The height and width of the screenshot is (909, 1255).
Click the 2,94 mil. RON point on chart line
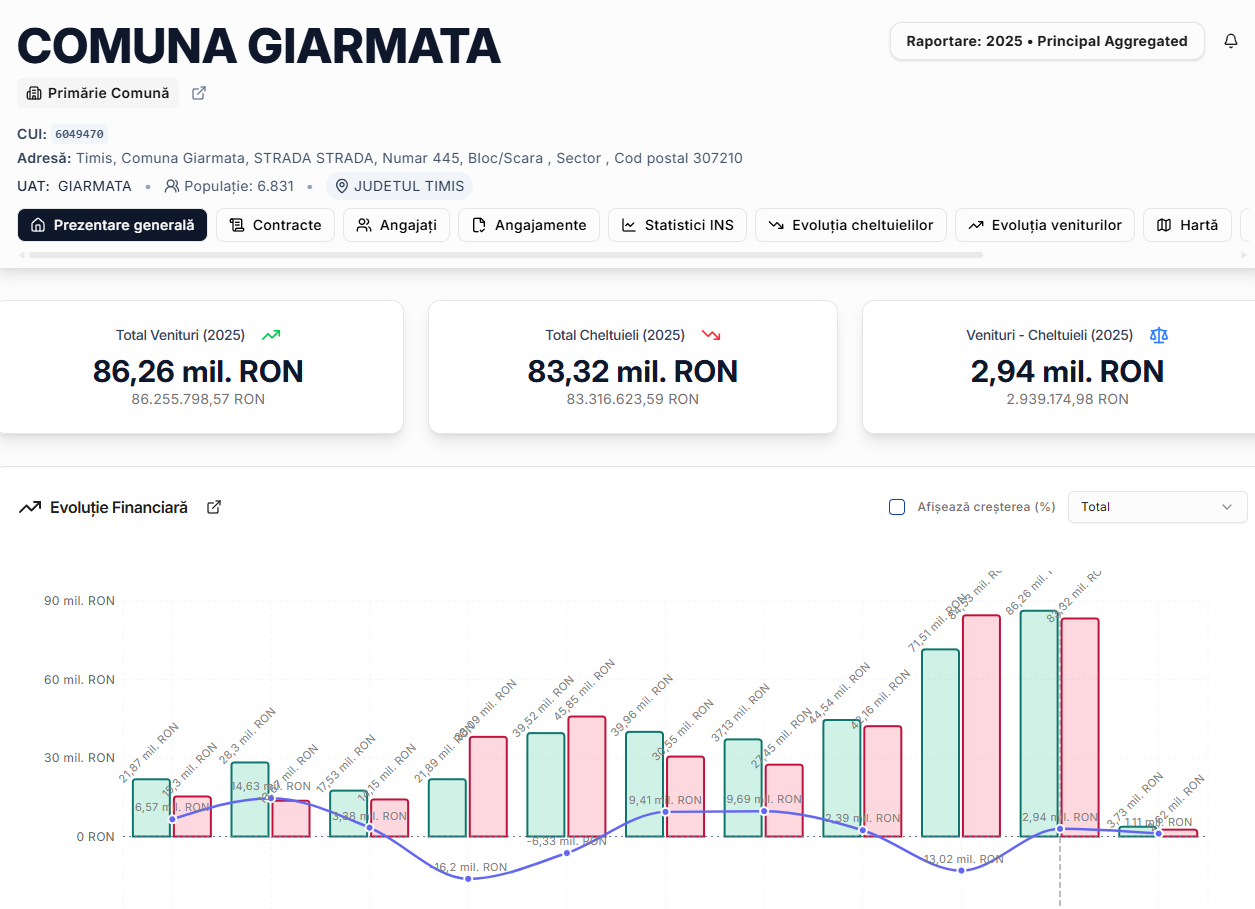[x=1060, y=829]
